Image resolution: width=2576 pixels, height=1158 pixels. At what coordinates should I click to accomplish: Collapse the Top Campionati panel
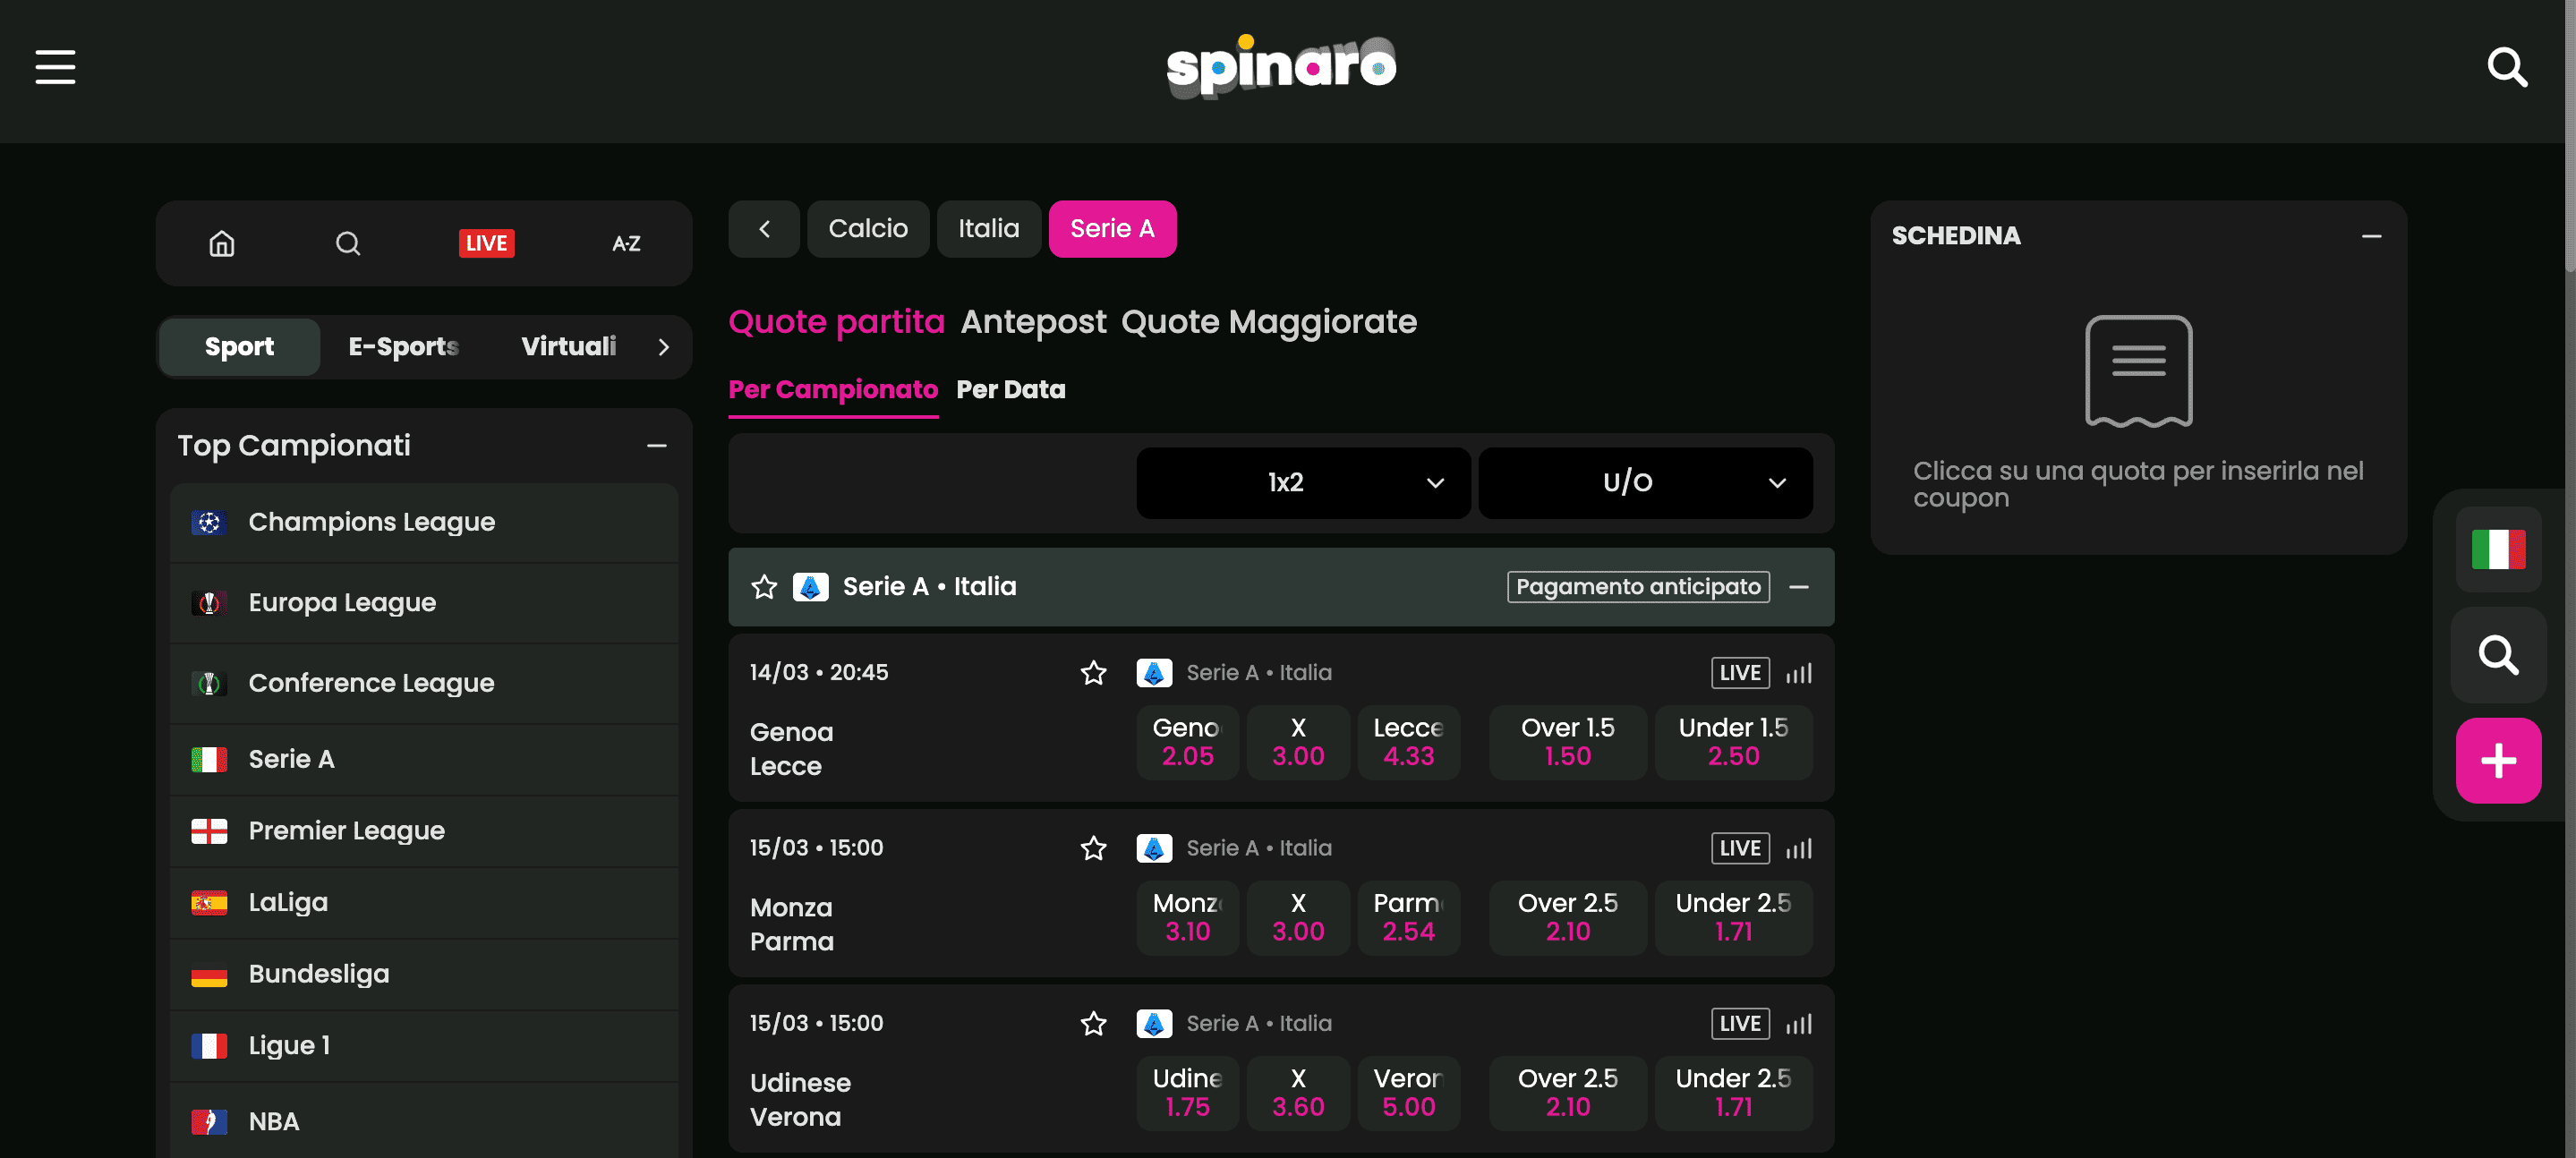[x=656, y=446]
